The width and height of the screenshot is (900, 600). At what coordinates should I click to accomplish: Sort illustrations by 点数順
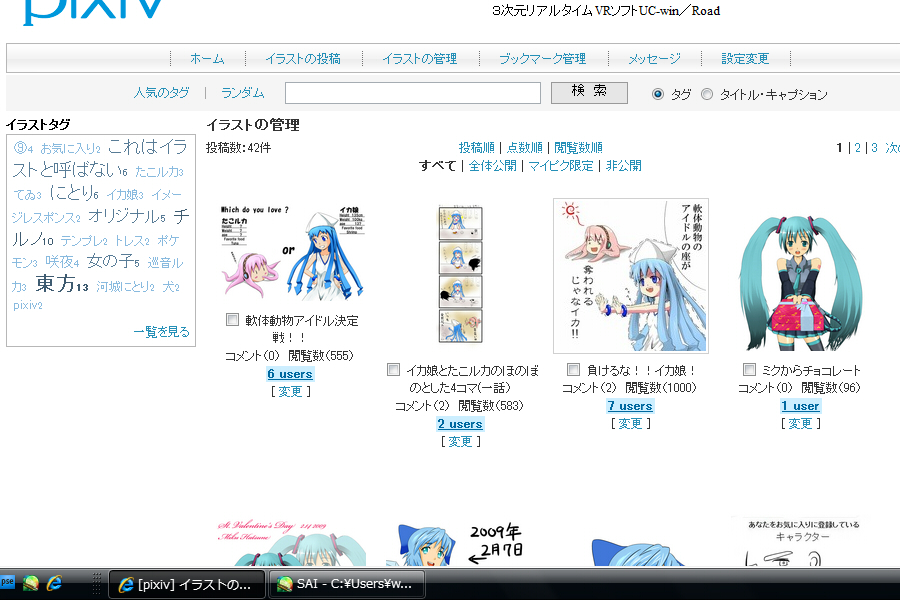click(525, 148)
